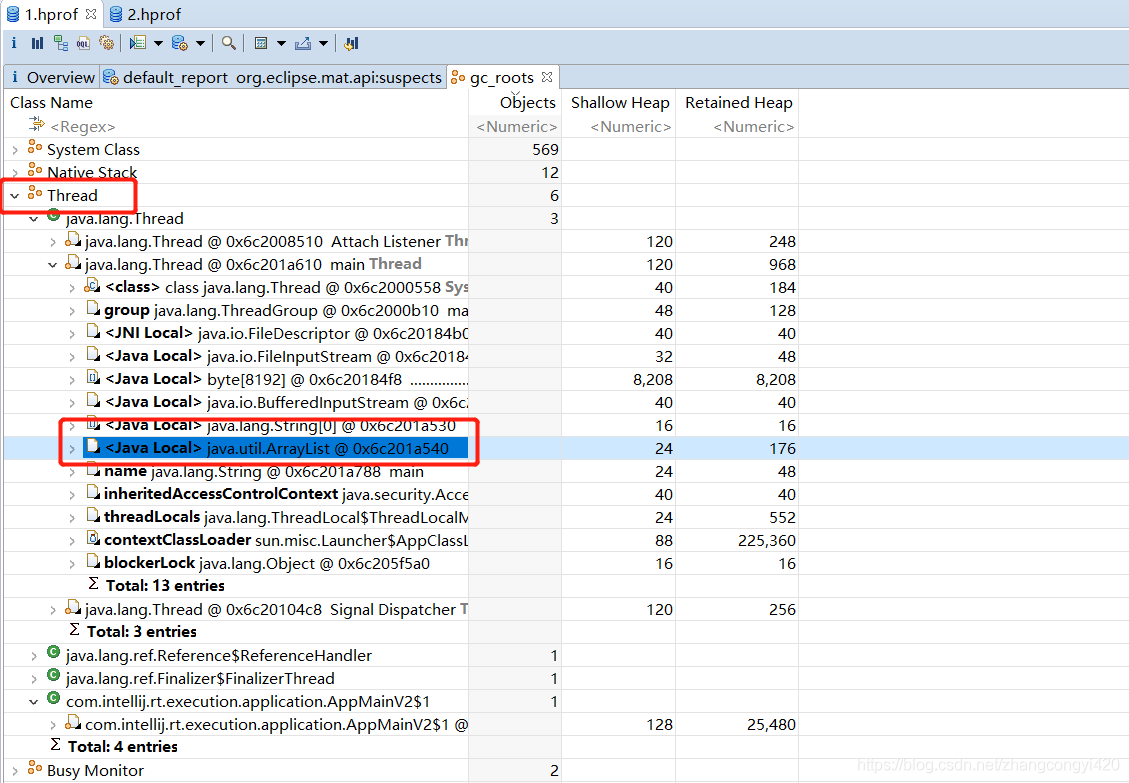Collapse the Thread GC root node
Screen dimensions: 1129x783
tap(15, 196)
